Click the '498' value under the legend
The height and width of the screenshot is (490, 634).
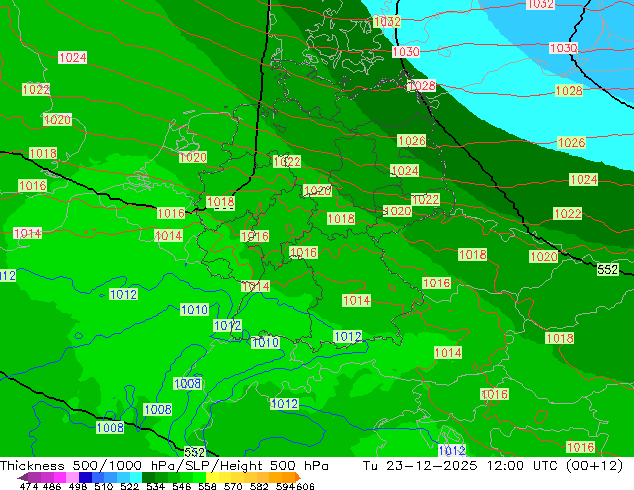(78, 486)
